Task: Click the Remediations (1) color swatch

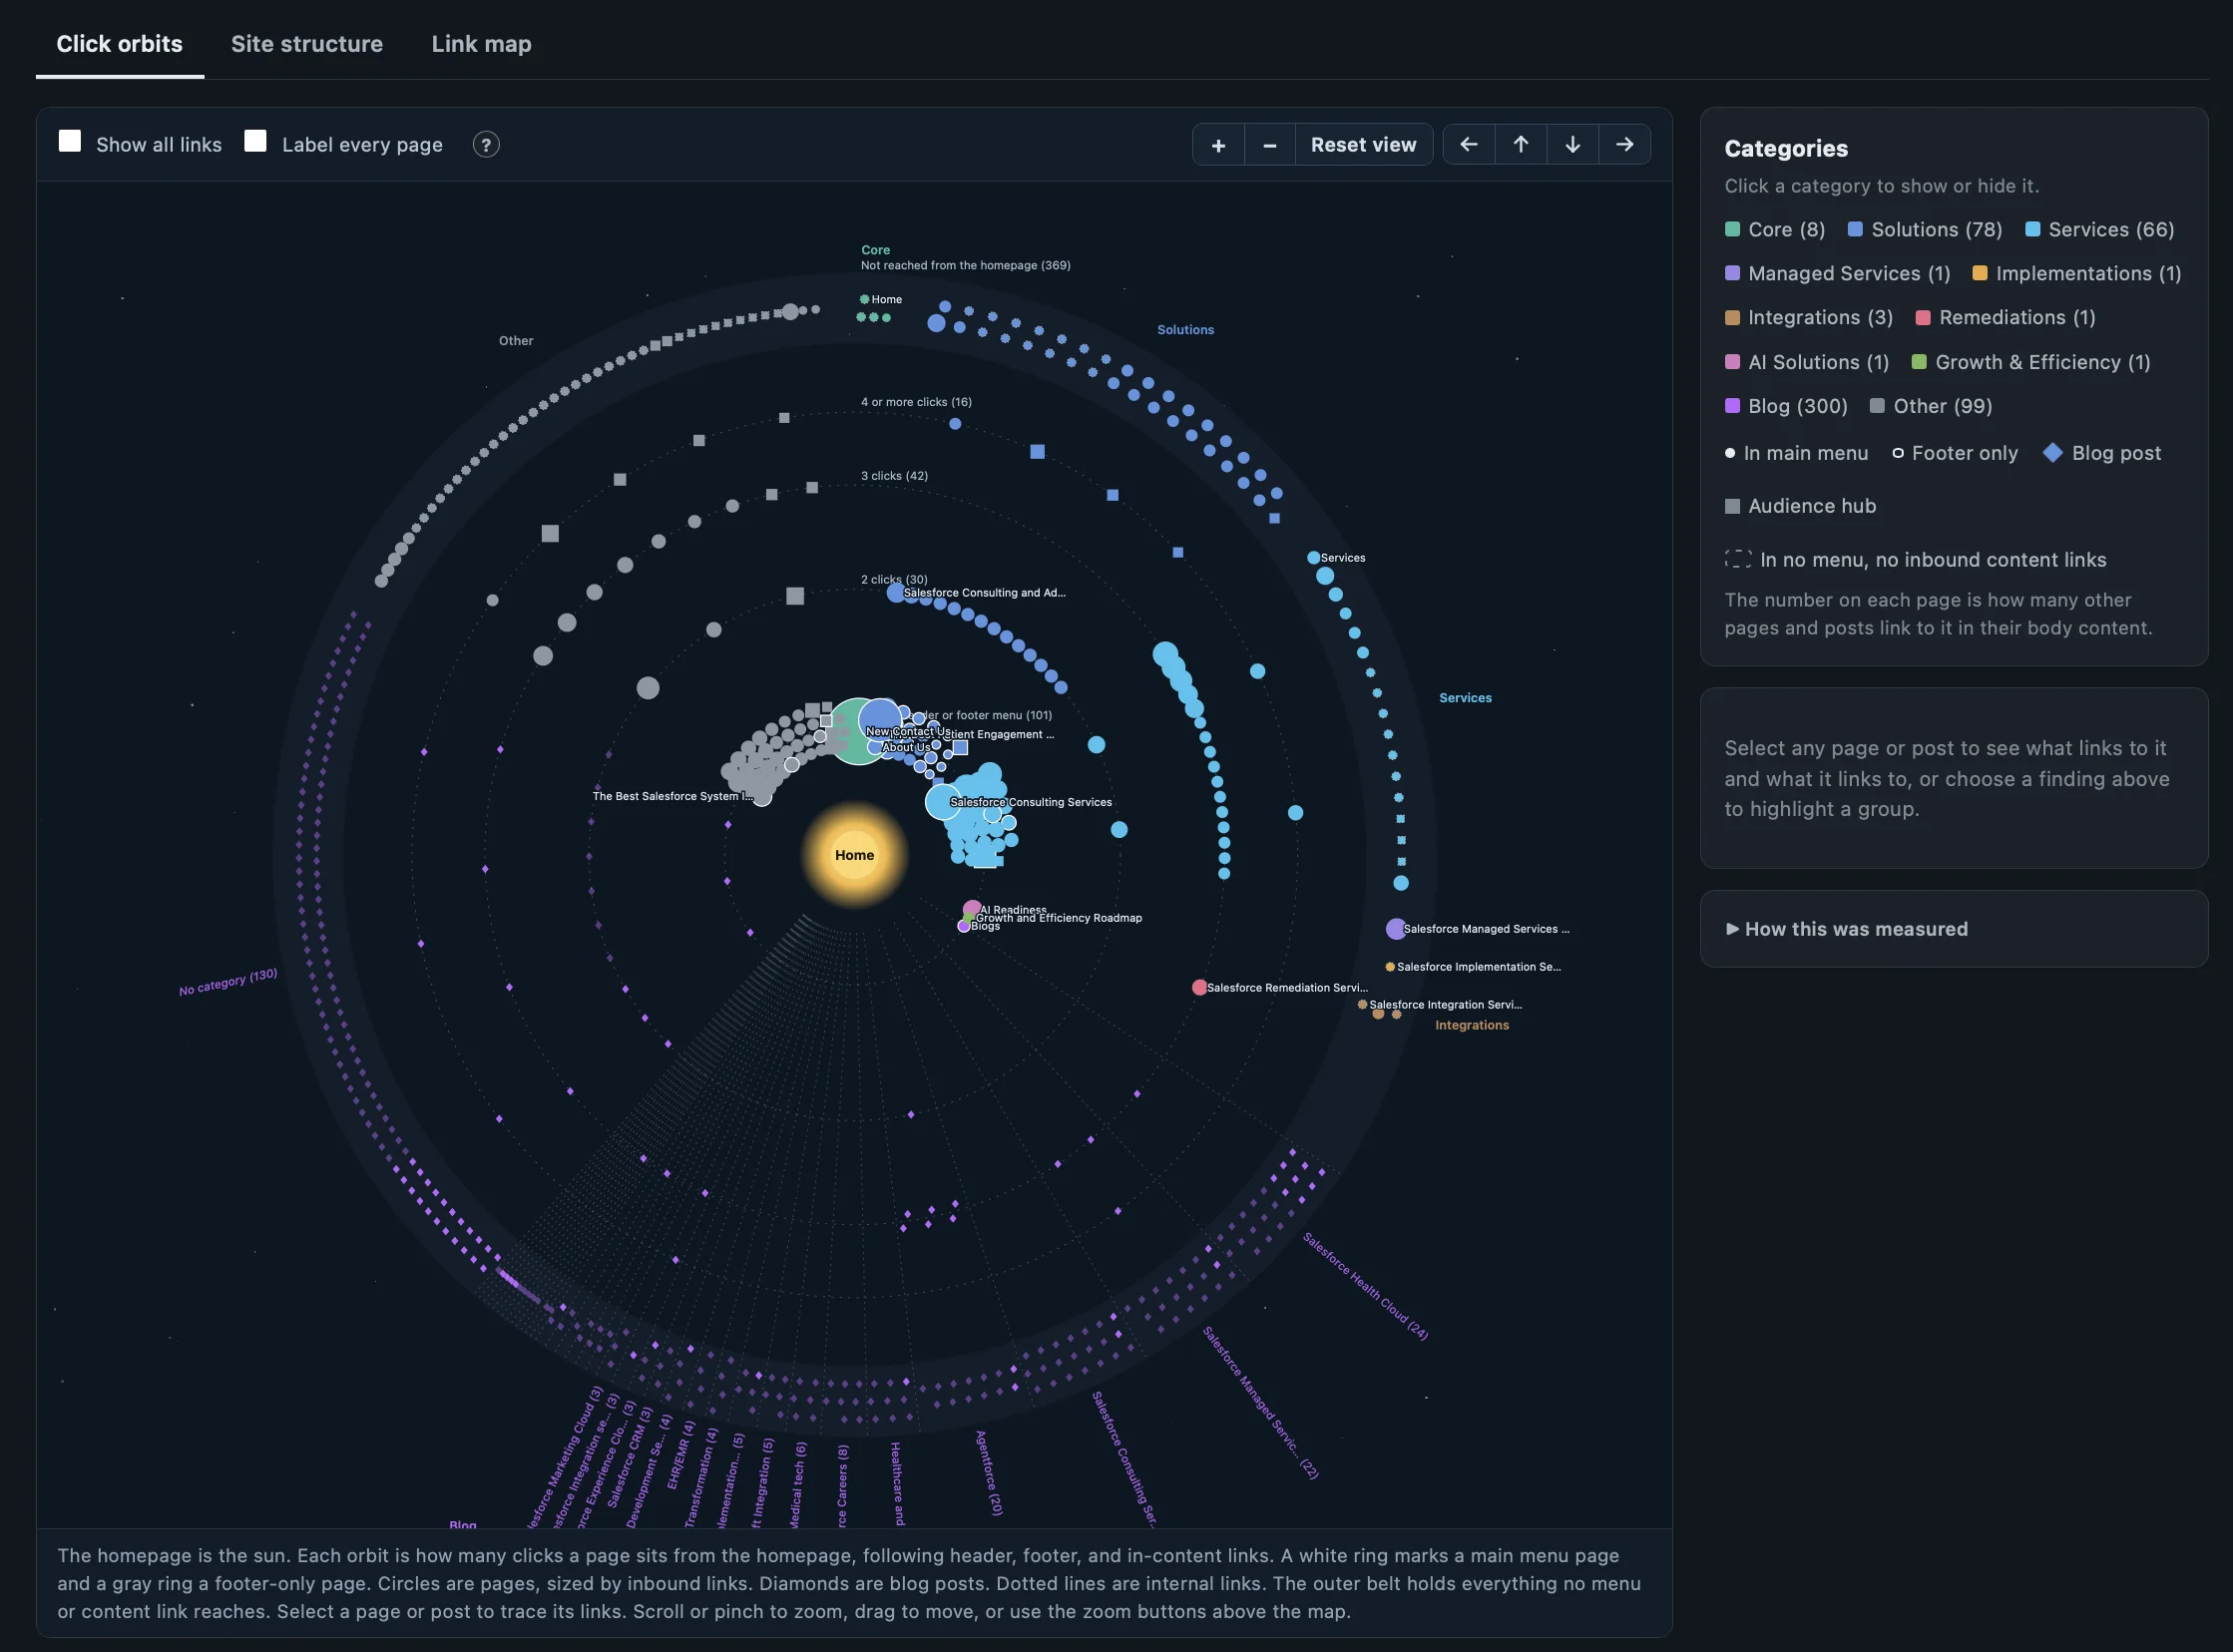Action: (1922, 317)
